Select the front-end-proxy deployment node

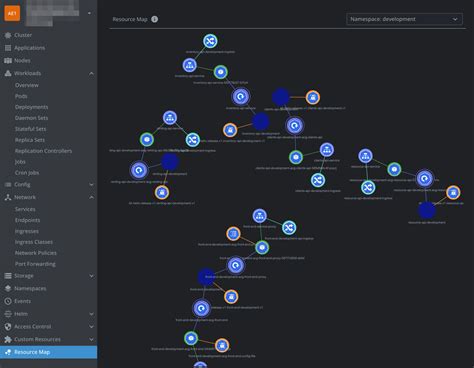click(236, 265)
